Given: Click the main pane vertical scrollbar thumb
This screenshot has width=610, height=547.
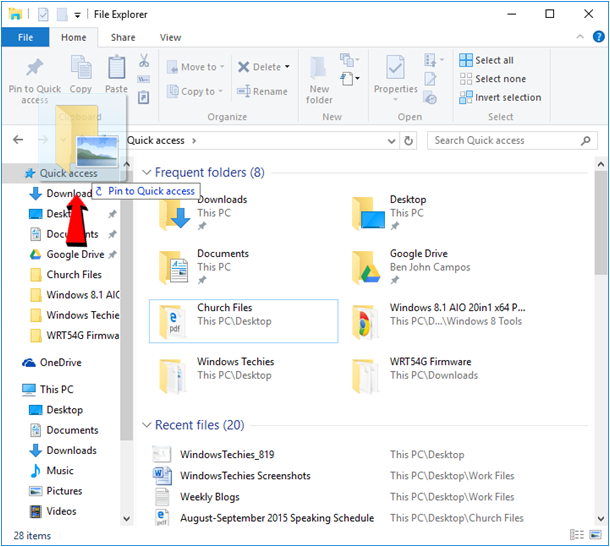Looking at the screenshot, I should pos(601,222).
